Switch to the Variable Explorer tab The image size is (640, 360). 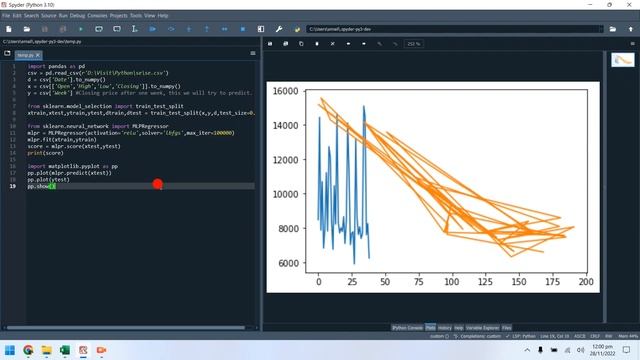click(x=482, y=328)
